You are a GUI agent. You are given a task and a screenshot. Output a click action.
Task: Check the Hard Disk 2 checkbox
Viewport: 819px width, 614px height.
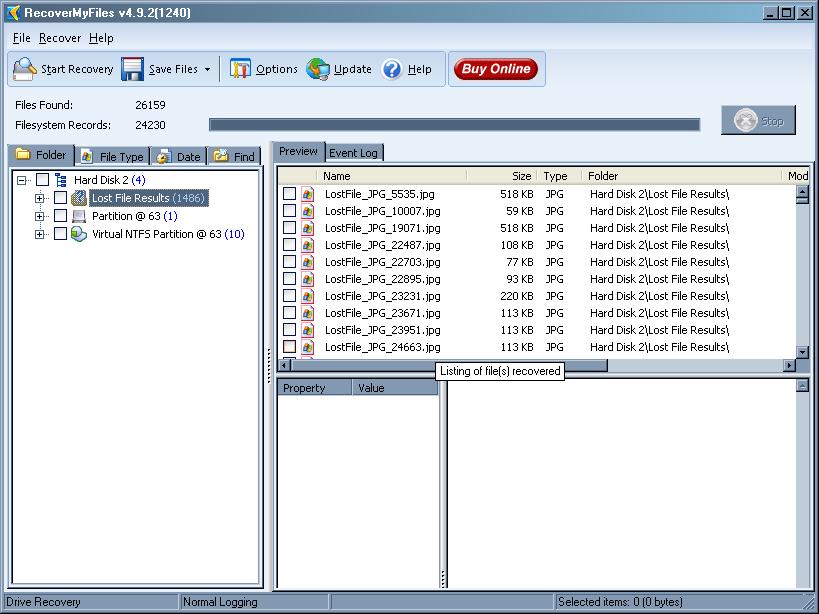42,180
